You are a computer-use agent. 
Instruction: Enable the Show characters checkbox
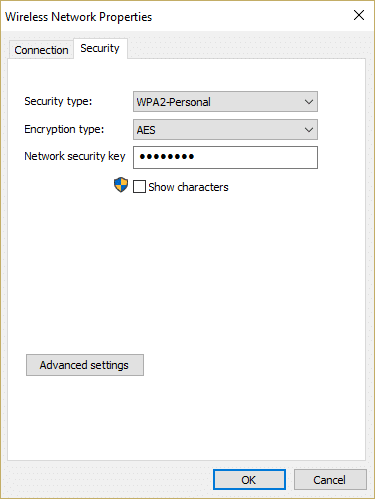(x=139, y=187)
